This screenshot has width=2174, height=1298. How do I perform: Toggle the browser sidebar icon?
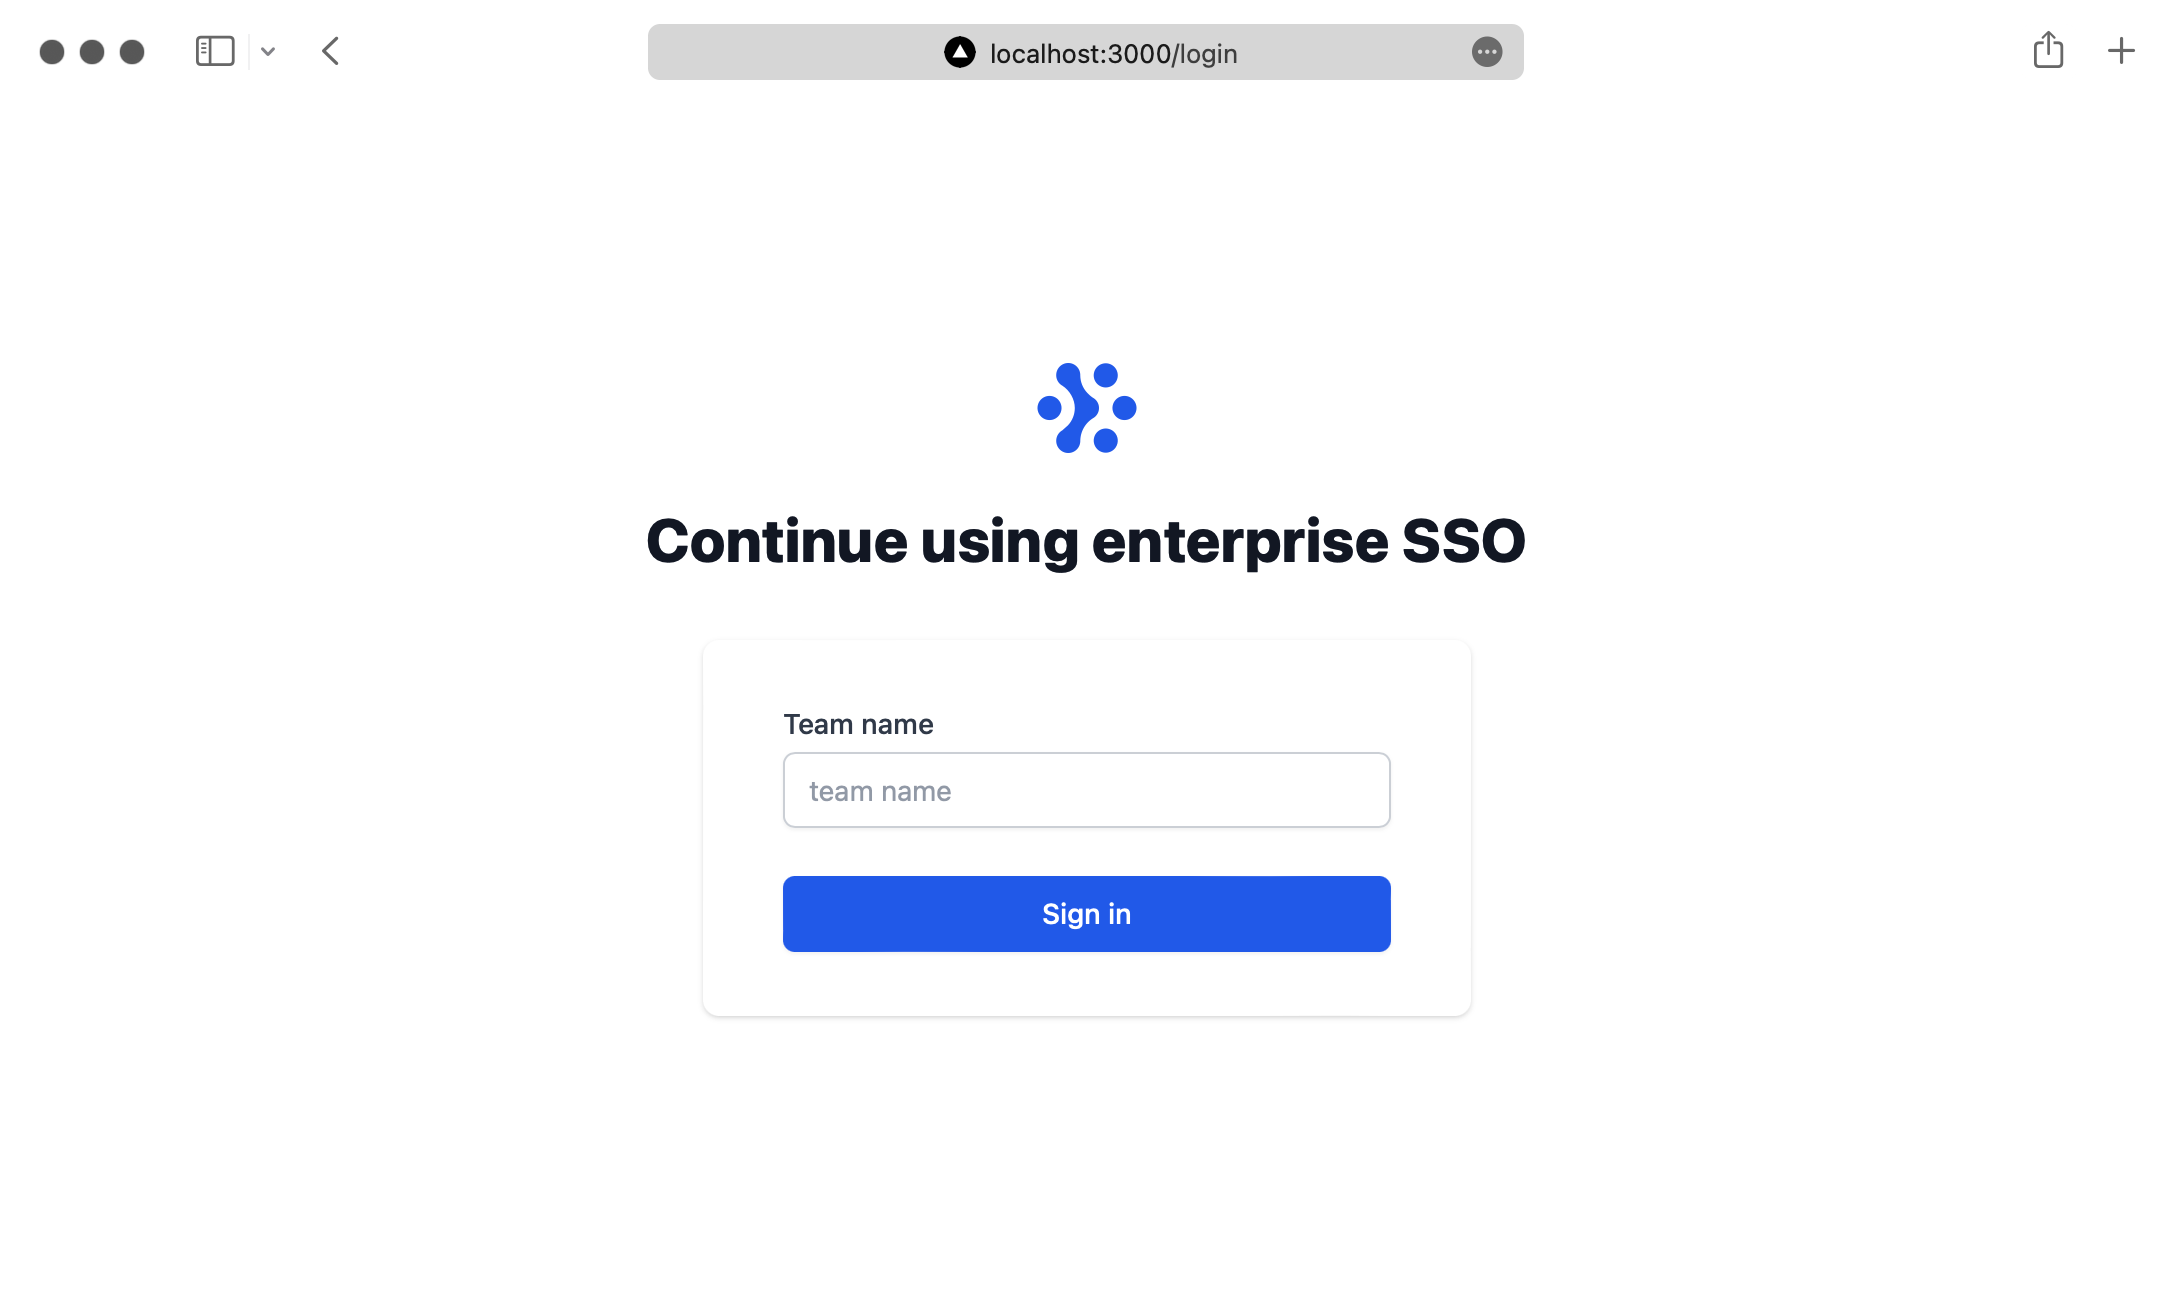[215, 51]
